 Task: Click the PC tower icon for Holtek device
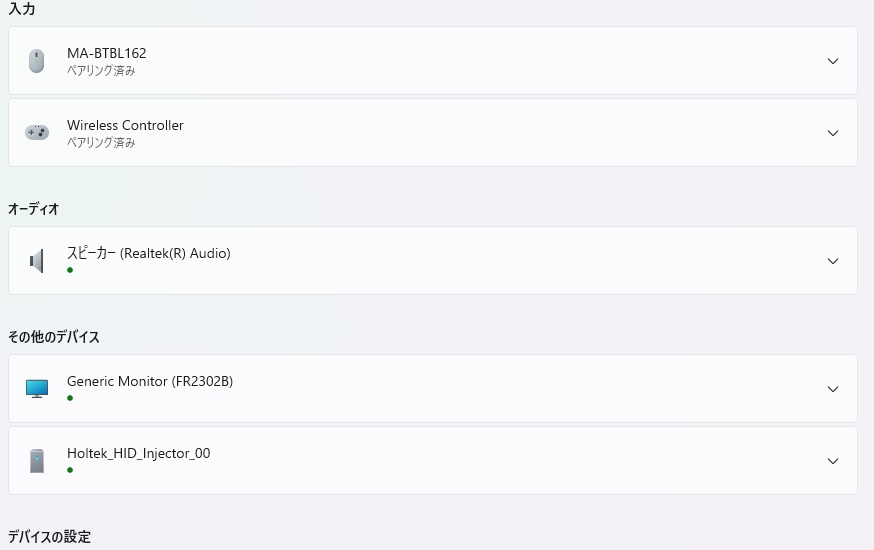37,461
